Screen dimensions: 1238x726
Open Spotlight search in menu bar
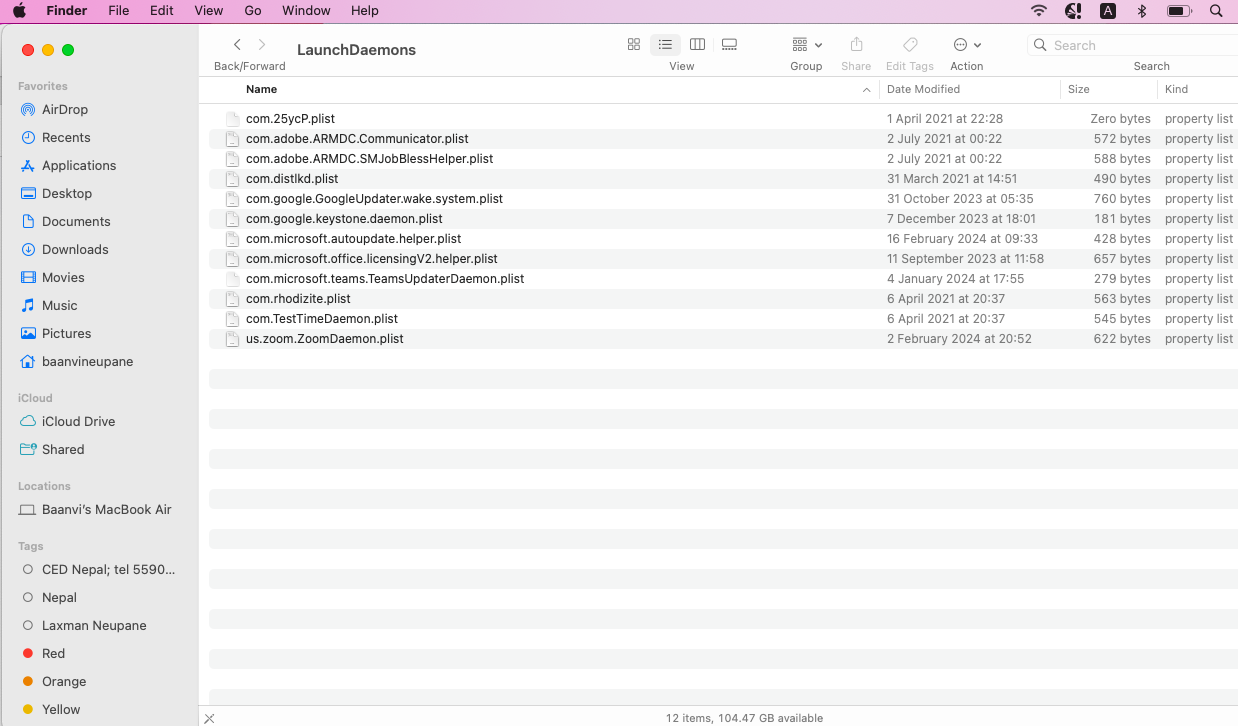1216,11
